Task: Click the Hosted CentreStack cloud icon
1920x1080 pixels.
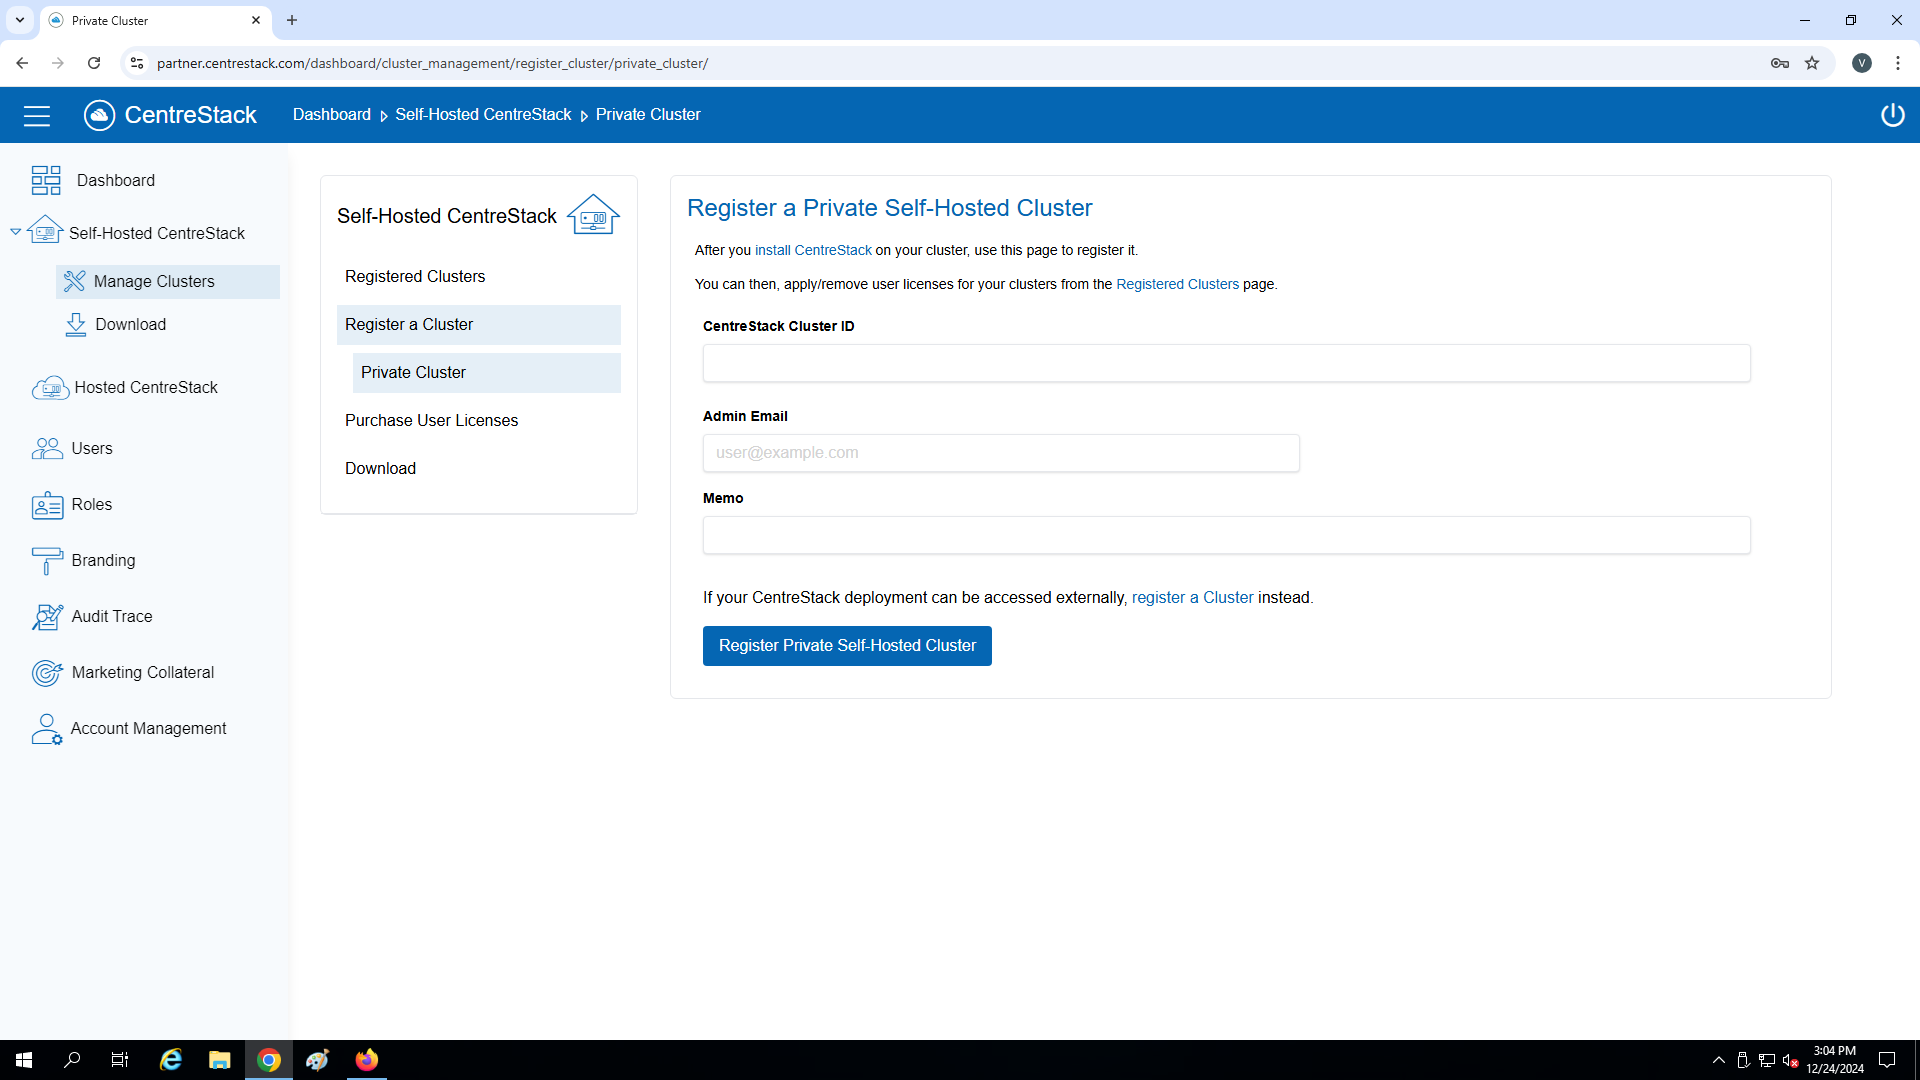Action: [50, 388]
